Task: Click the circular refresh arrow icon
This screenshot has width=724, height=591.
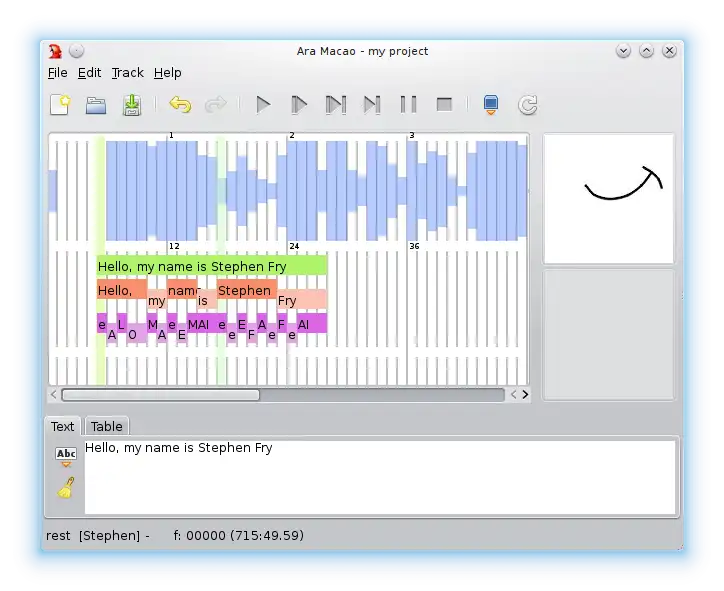Action: [x=528, y=105]
